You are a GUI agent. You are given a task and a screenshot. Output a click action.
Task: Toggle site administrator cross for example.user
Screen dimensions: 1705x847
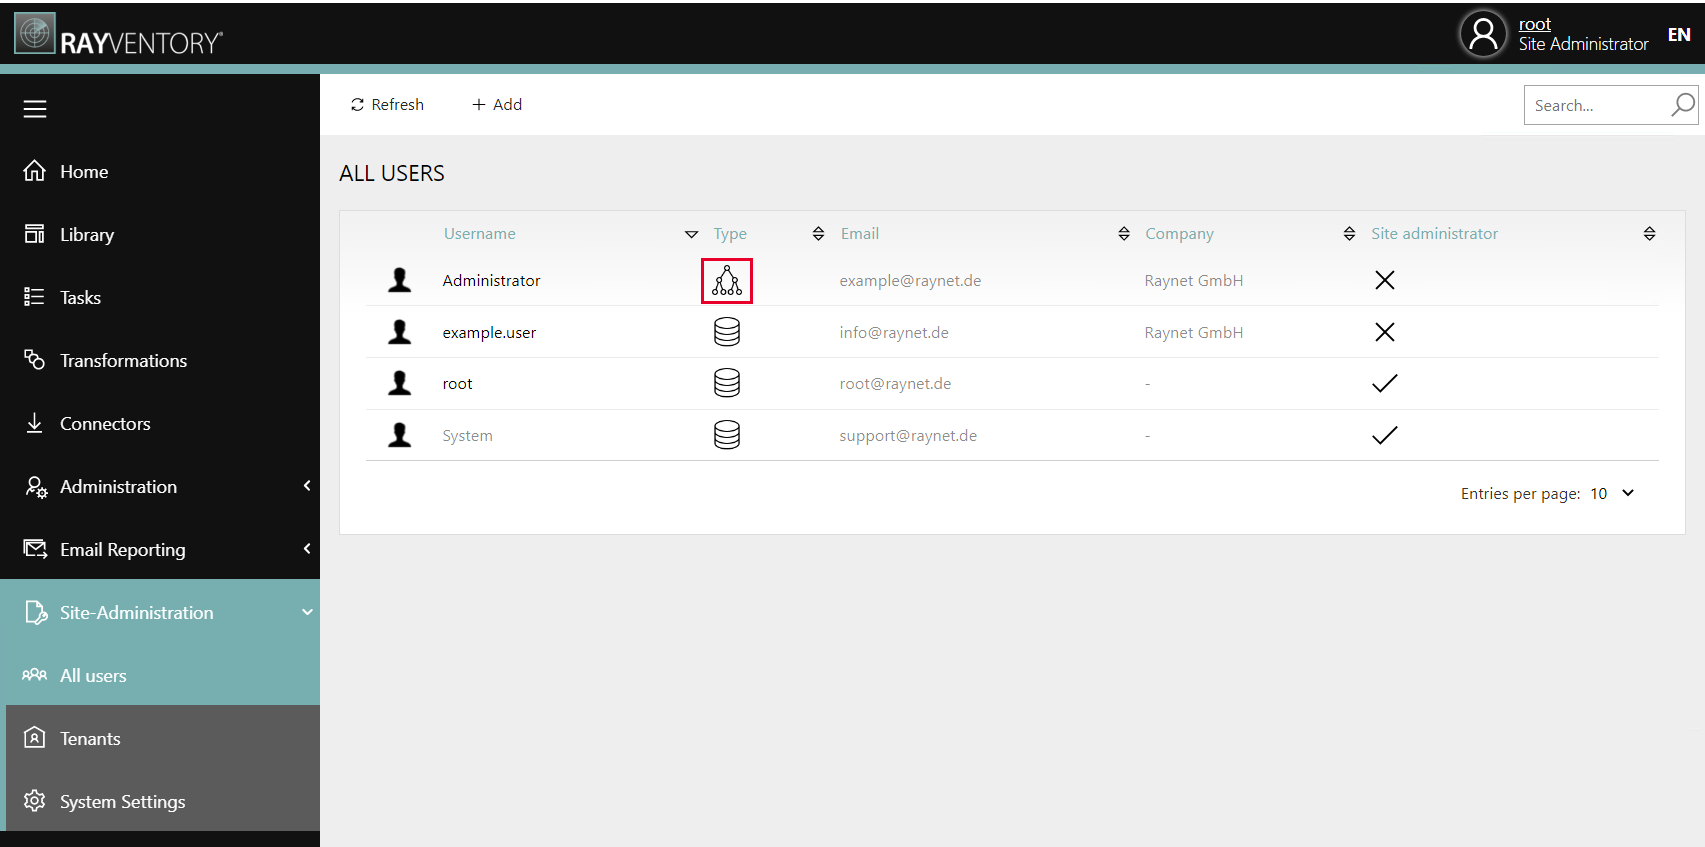[x=1384, y=332]
